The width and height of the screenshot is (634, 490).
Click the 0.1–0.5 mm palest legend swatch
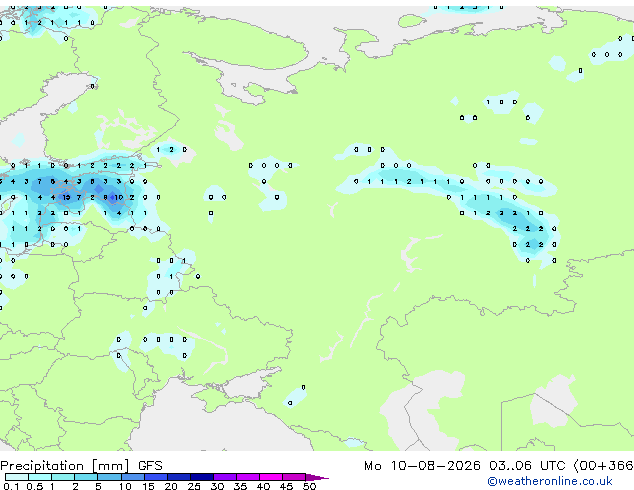coord(17,477)
